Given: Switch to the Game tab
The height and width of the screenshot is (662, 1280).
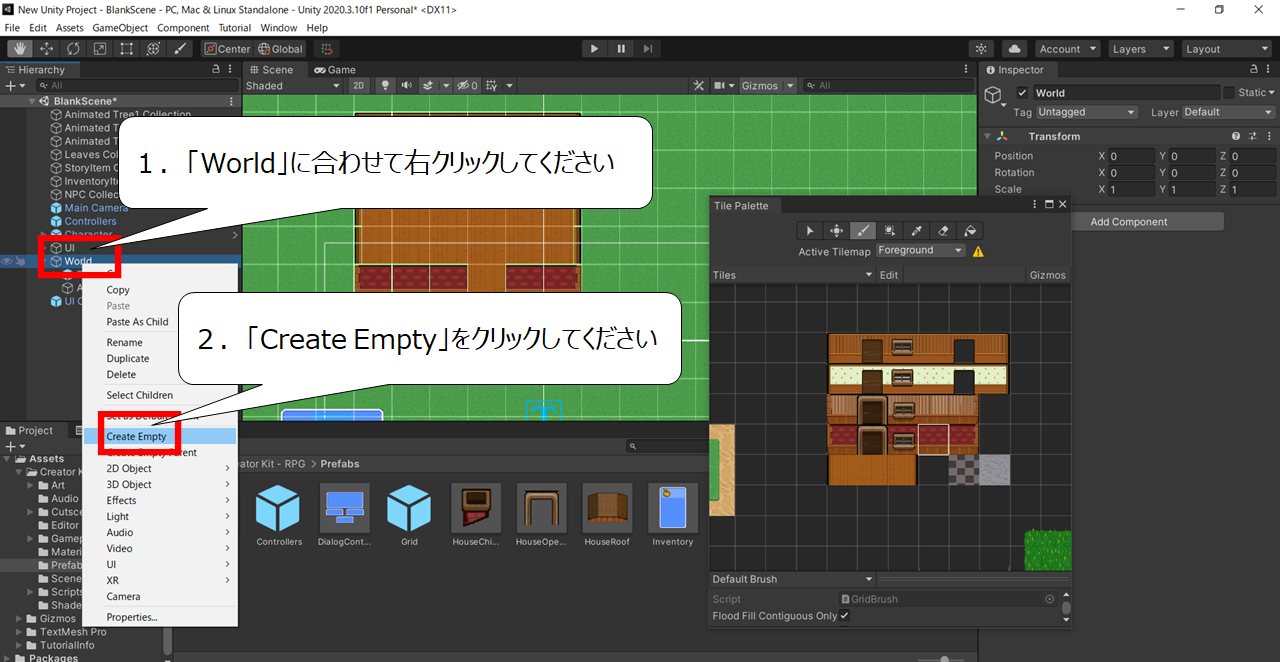Looking at the screenshot, I should (335, 70).
